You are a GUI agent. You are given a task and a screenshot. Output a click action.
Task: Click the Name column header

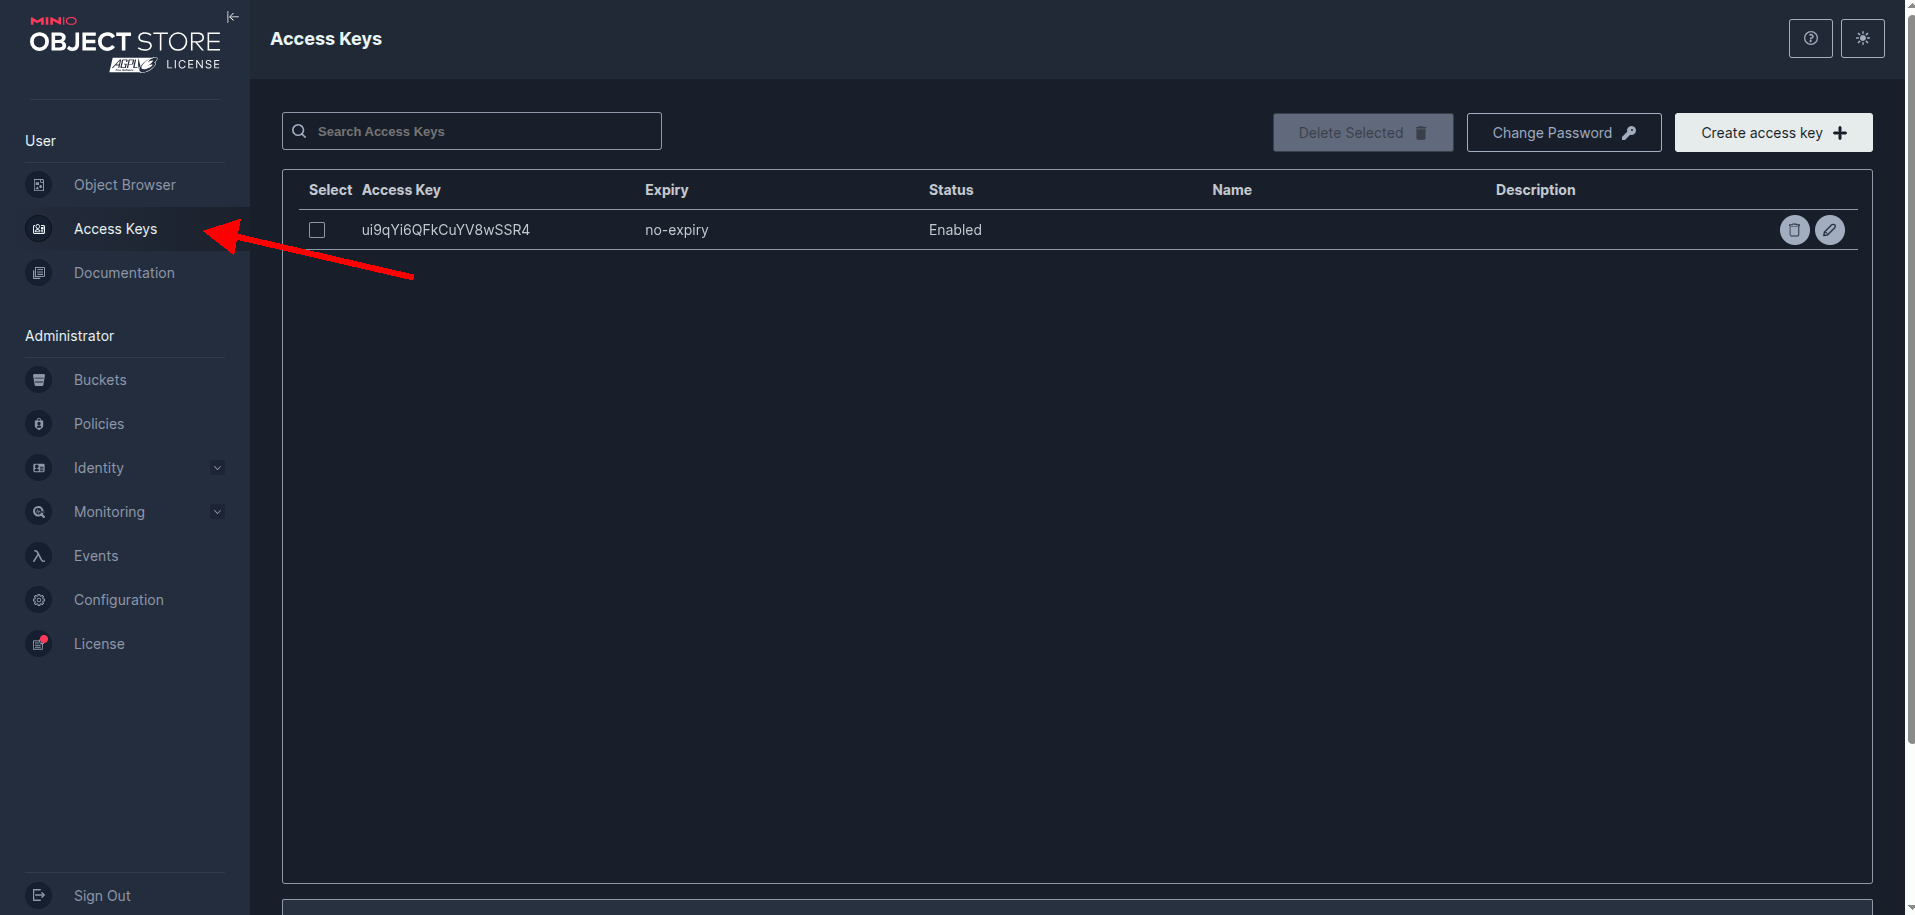[x=1232, y=190]
